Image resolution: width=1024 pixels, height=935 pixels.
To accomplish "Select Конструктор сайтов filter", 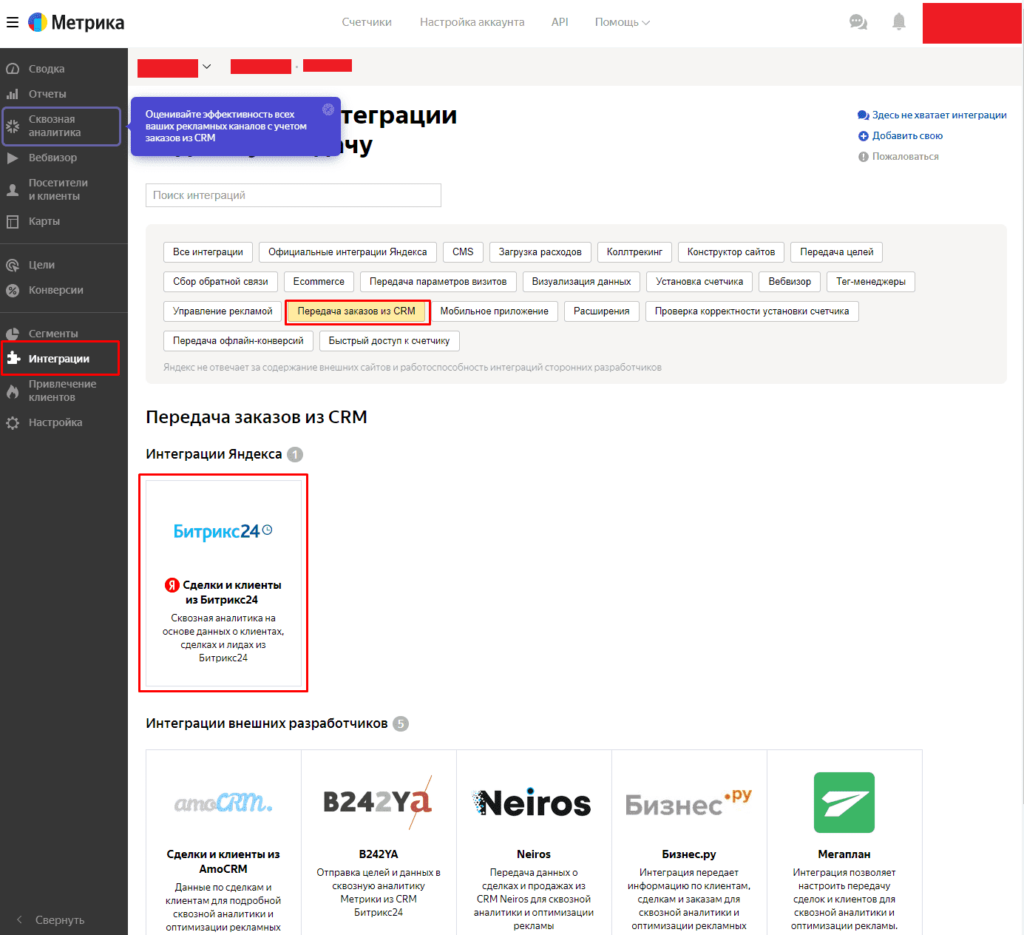I will tap(731, 252).
